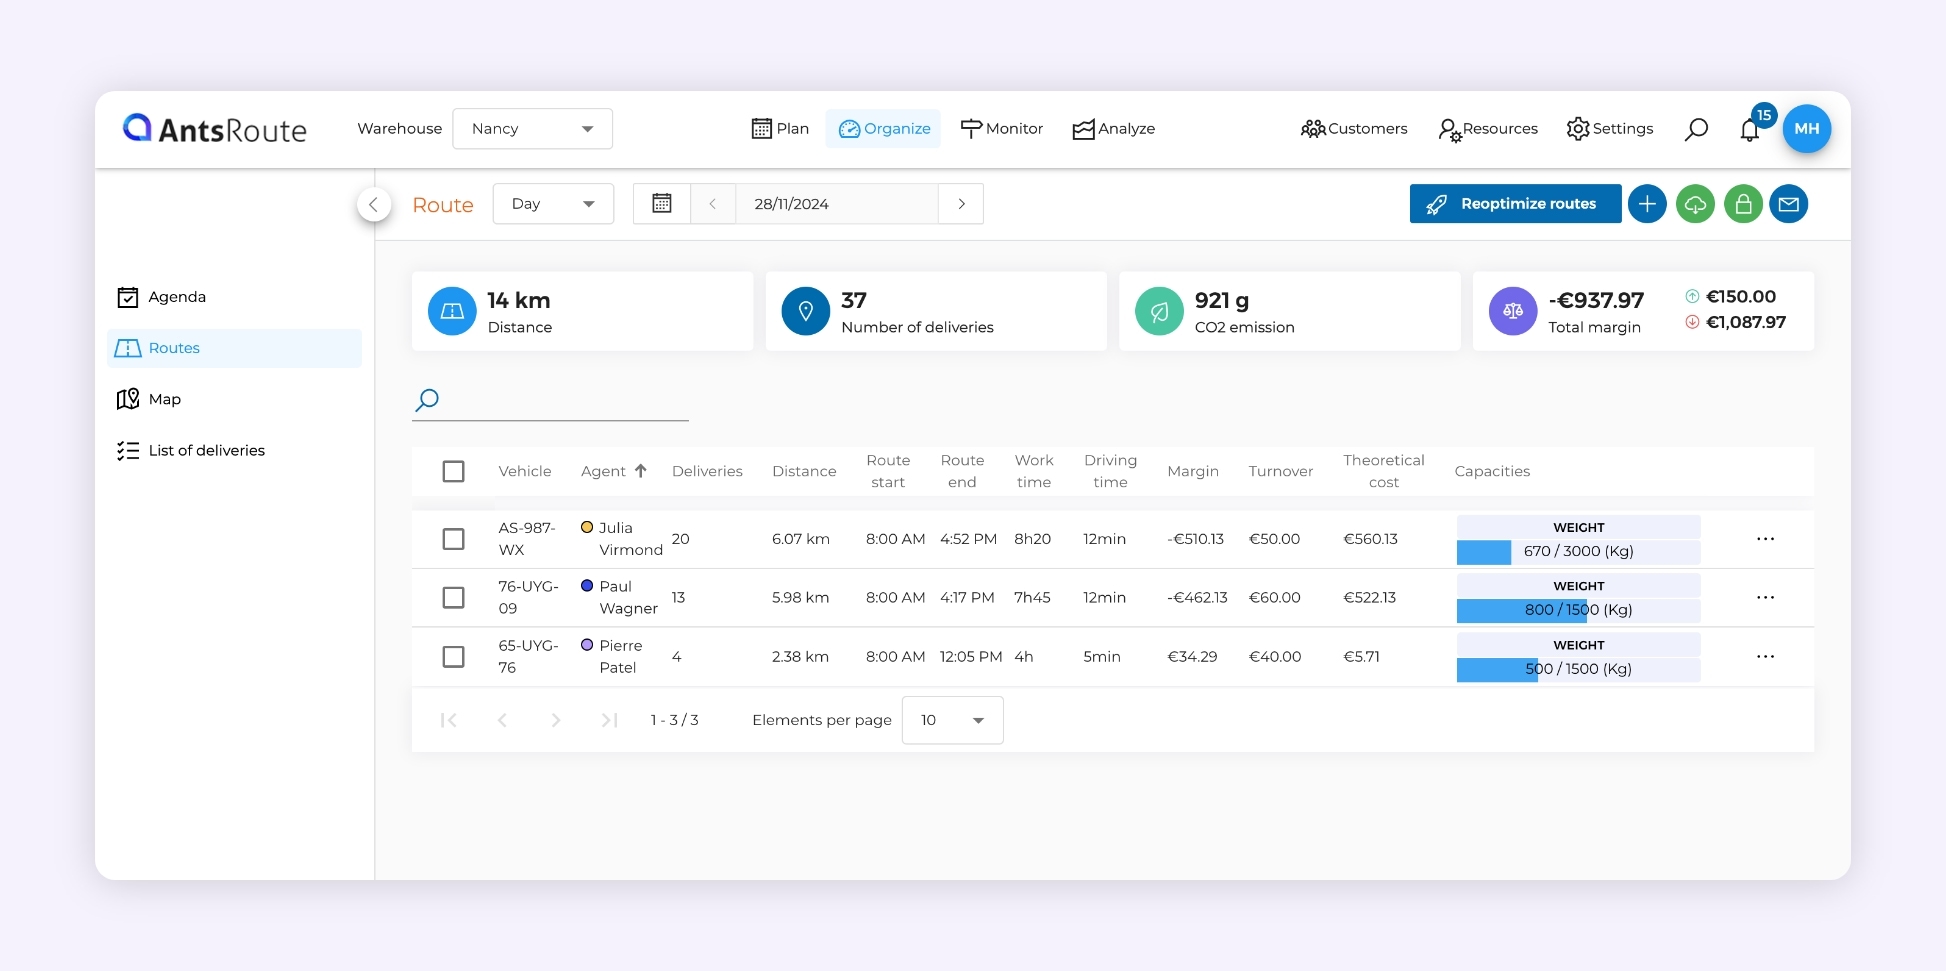Image resolution: width=1946 pixels, height=971 pixels.
Task: Open the calendar date picker icon
Action: (662, 204)
